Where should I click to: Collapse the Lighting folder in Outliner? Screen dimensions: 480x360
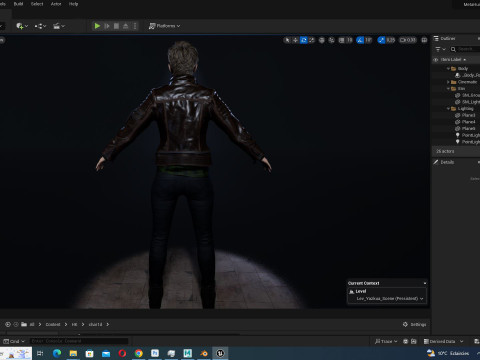[x=448, y=109]
